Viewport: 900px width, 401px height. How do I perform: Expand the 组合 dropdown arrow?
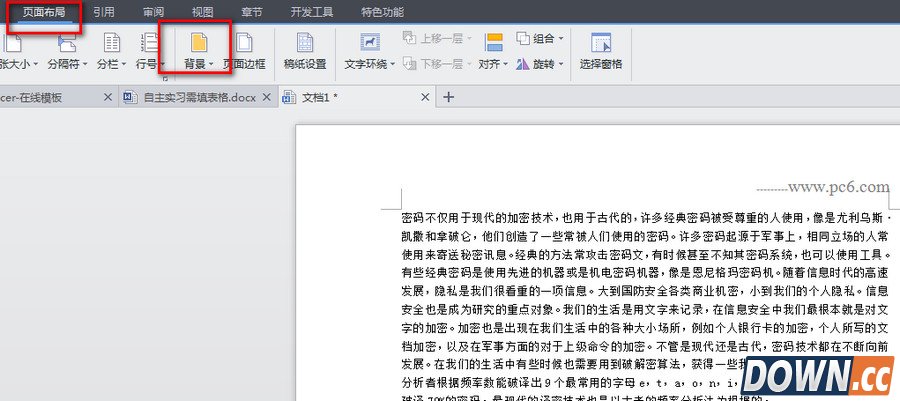(561, 39)
